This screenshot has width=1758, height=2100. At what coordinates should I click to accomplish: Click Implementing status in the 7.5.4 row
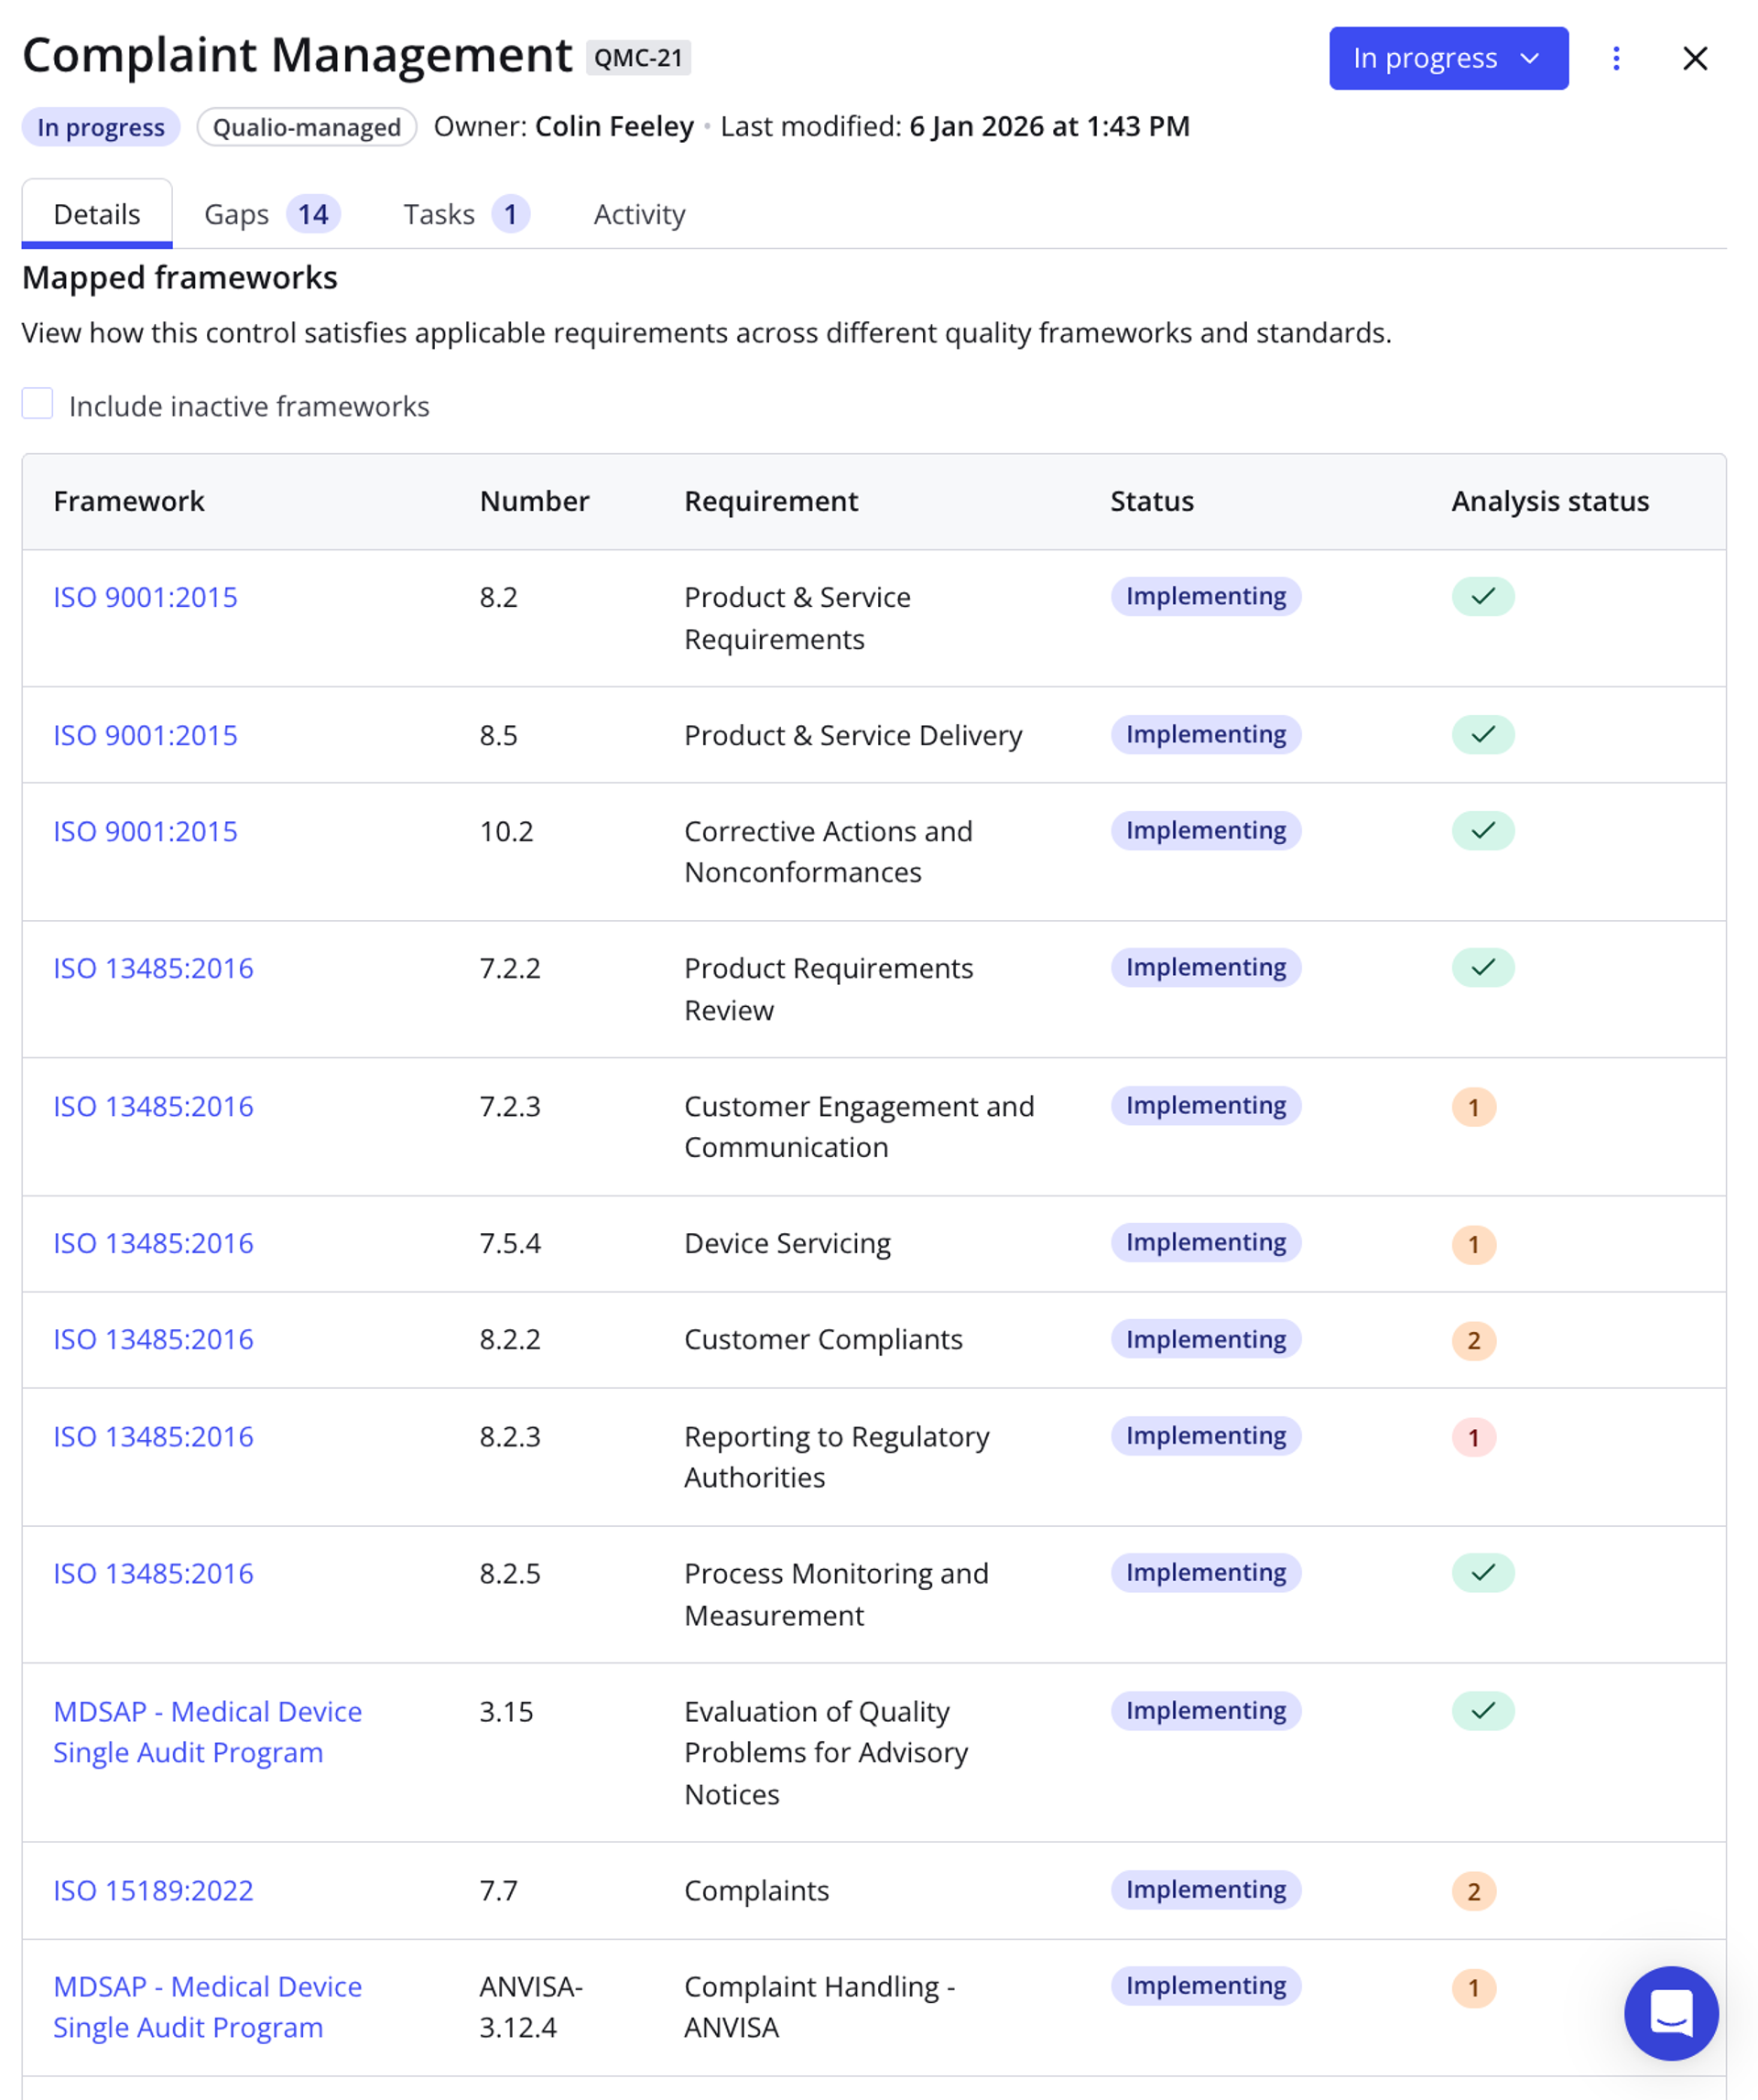click(x=1205, y=1242)
